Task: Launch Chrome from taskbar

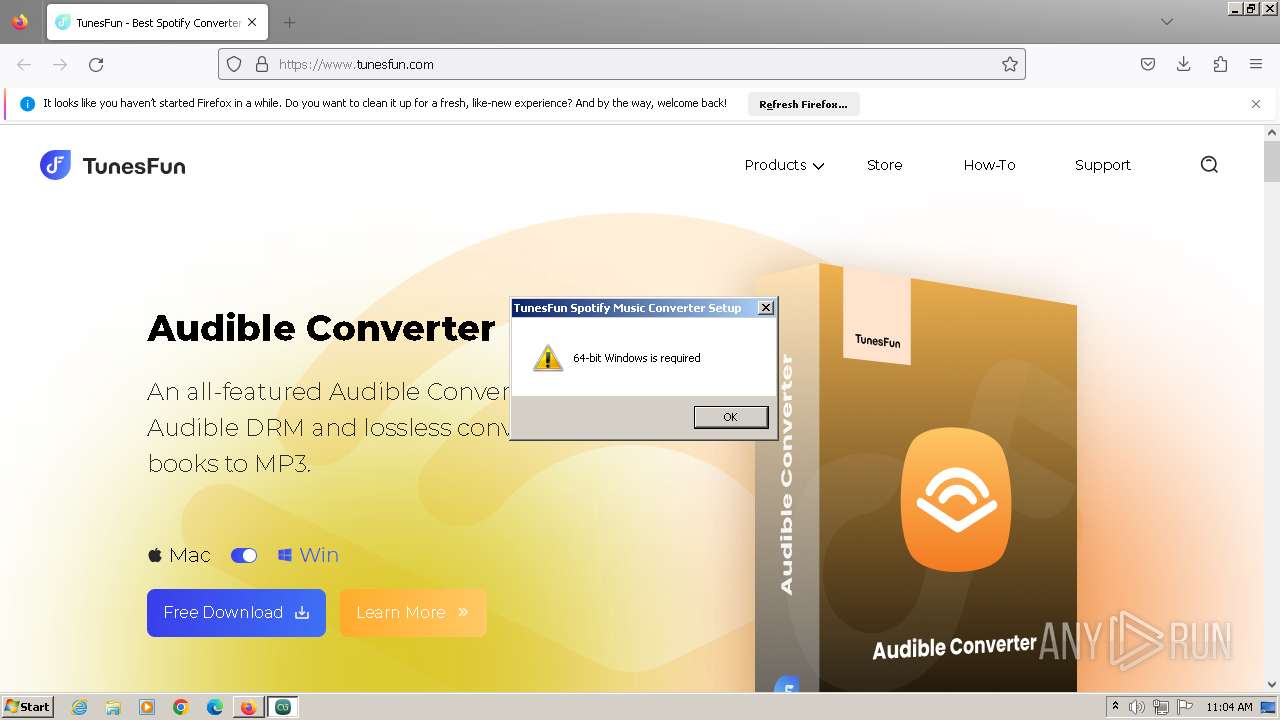Action: coord(181,707)
